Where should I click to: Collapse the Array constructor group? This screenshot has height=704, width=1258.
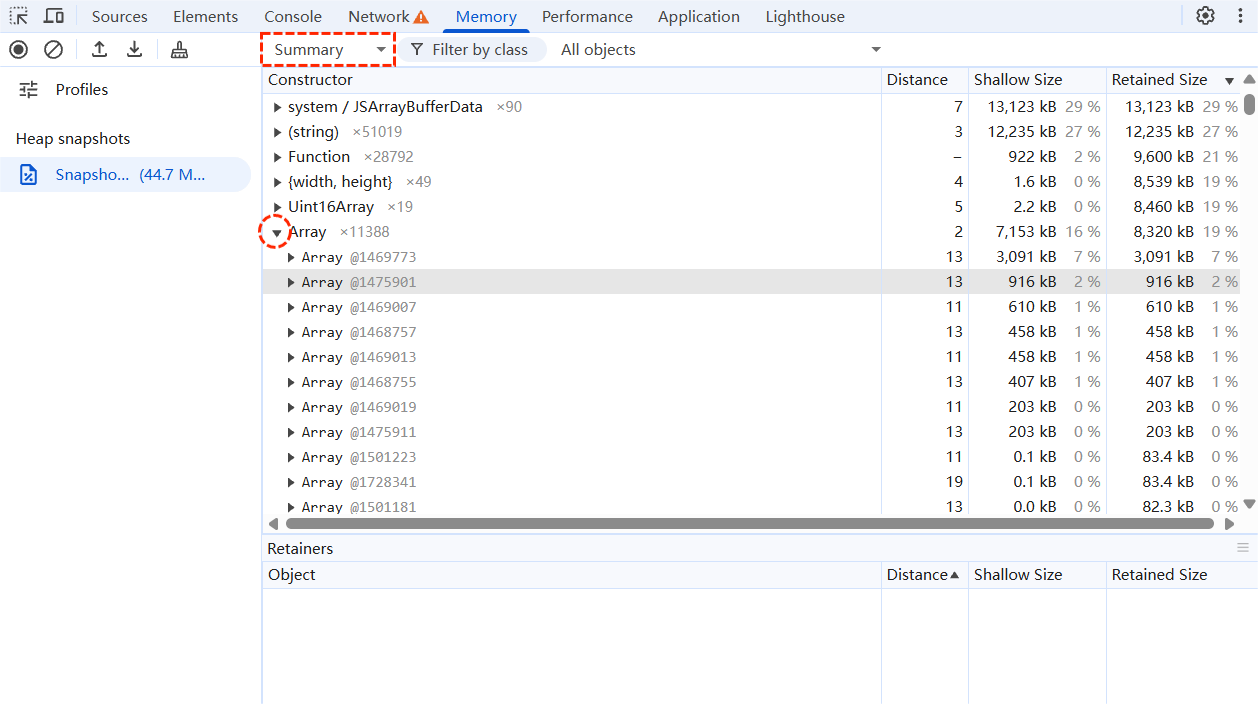point(277,232)
